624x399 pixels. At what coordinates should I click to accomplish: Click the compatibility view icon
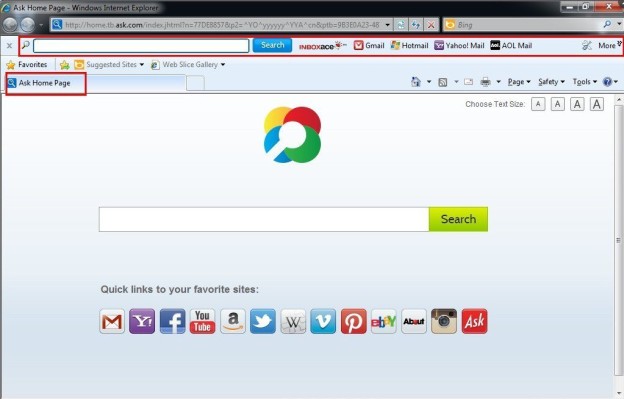(401, 25)
